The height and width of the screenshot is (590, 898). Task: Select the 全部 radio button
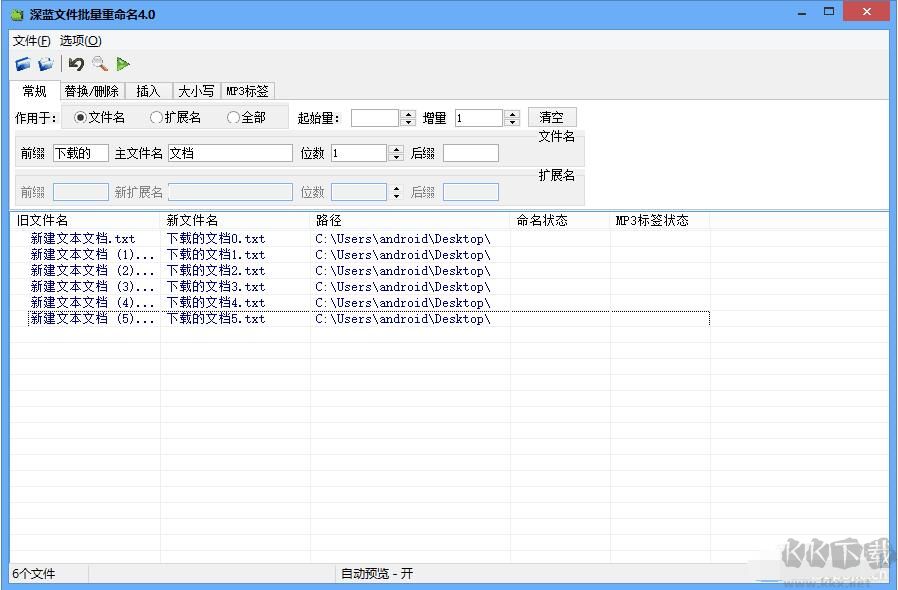tap(246, 117)
